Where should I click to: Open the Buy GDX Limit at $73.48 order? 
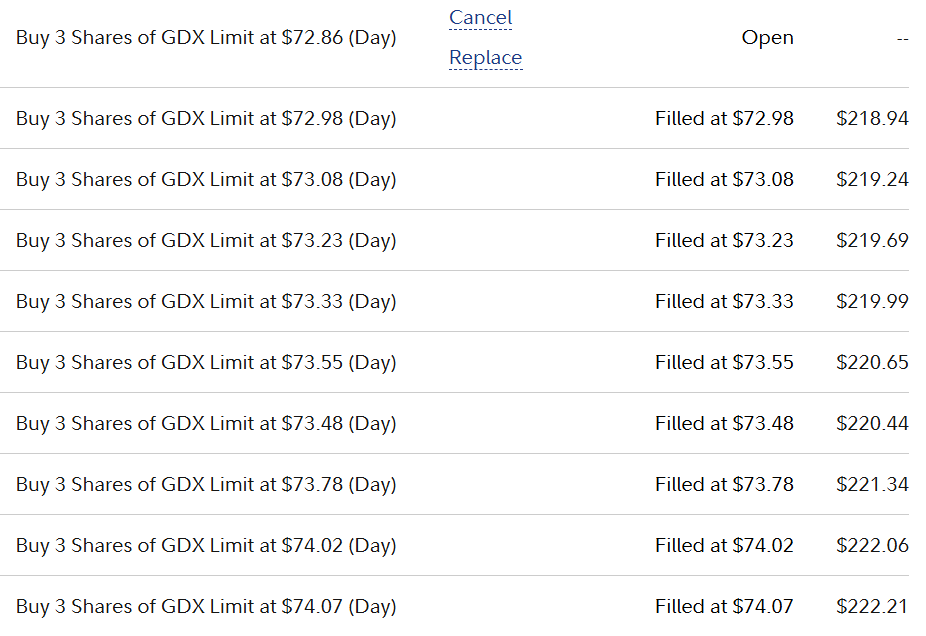(206, 424)
